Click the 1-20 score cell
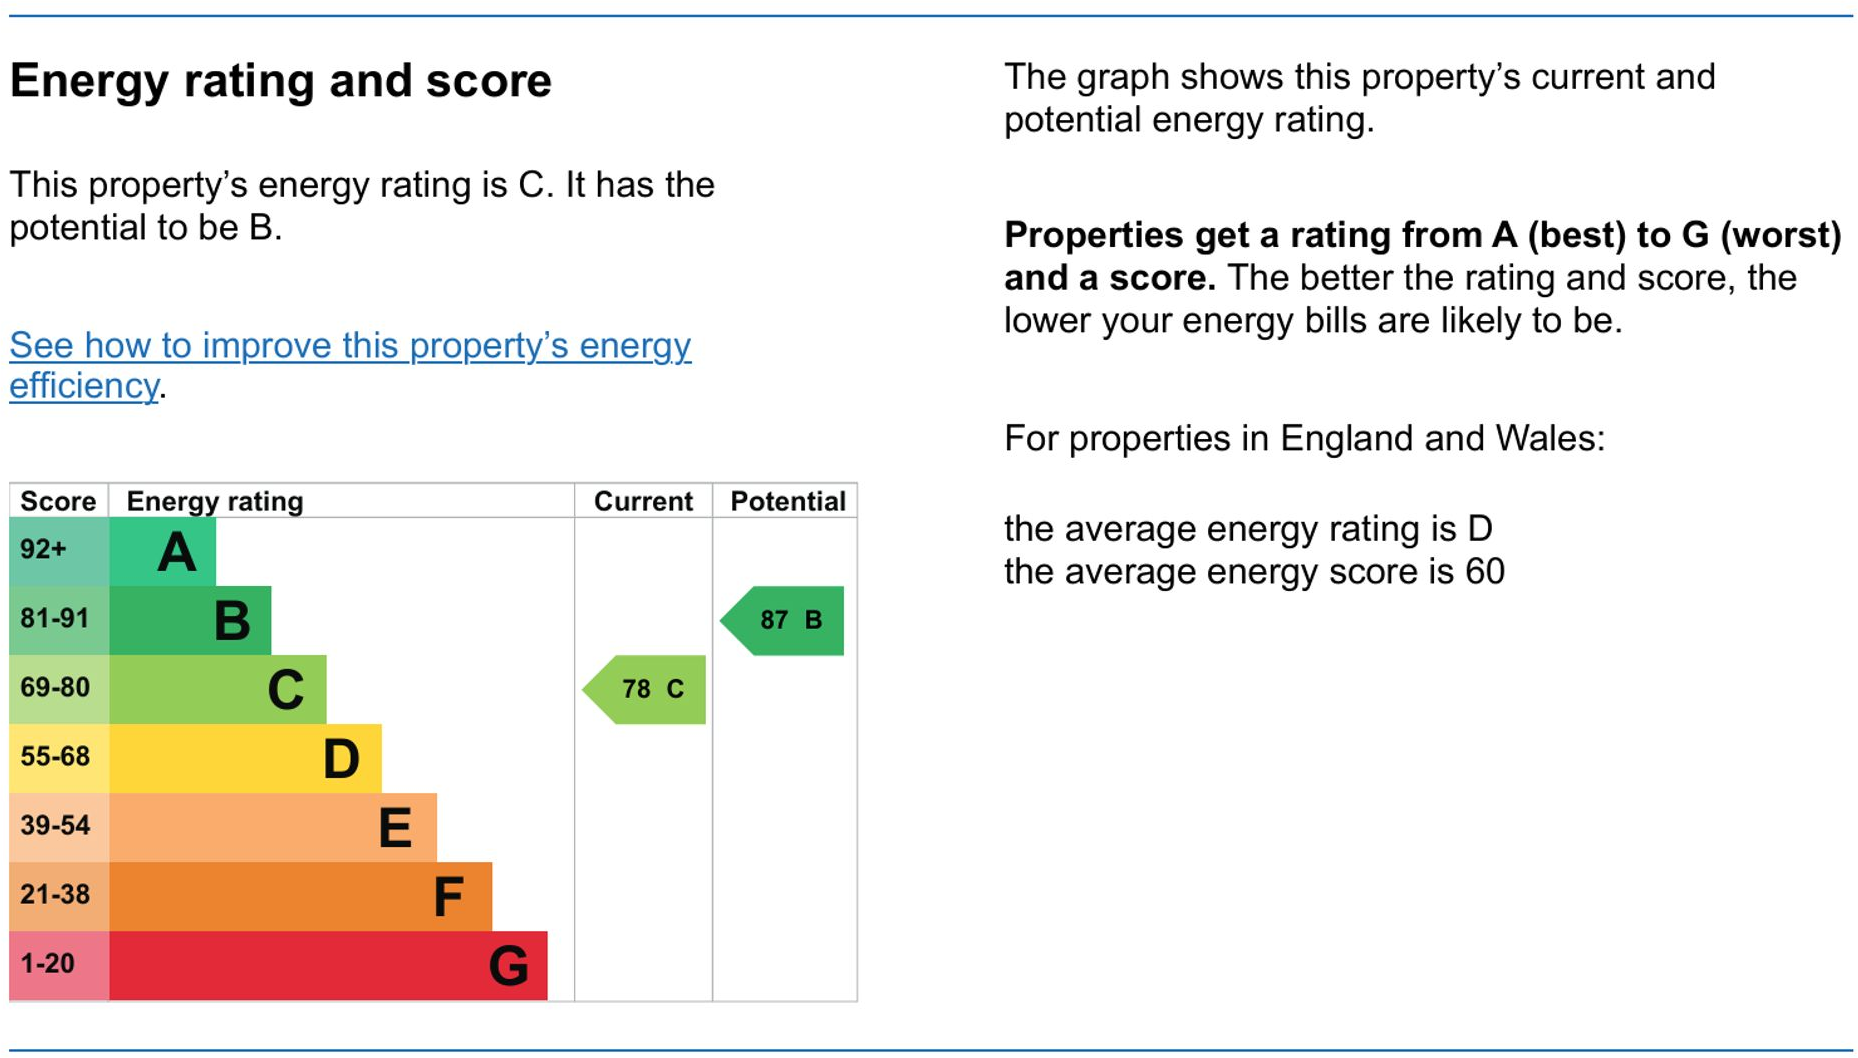Screen dimensions: 1858x1058 tap(58, 965)
